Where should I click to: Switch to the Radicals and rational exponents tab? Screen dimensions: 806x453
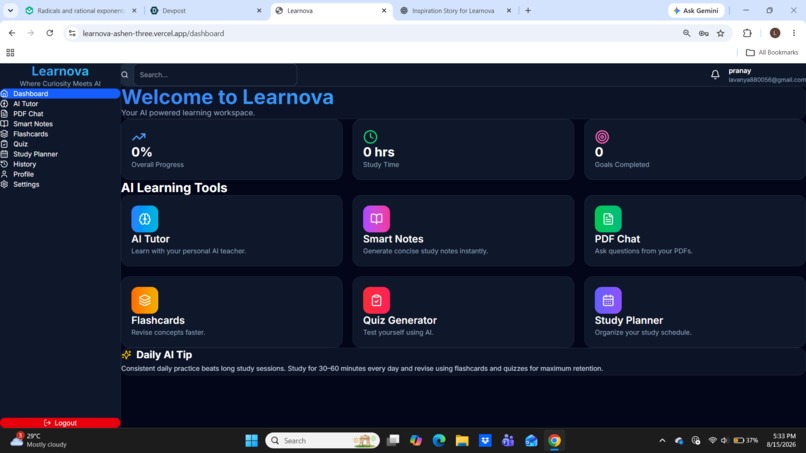[x=81, y=10]
